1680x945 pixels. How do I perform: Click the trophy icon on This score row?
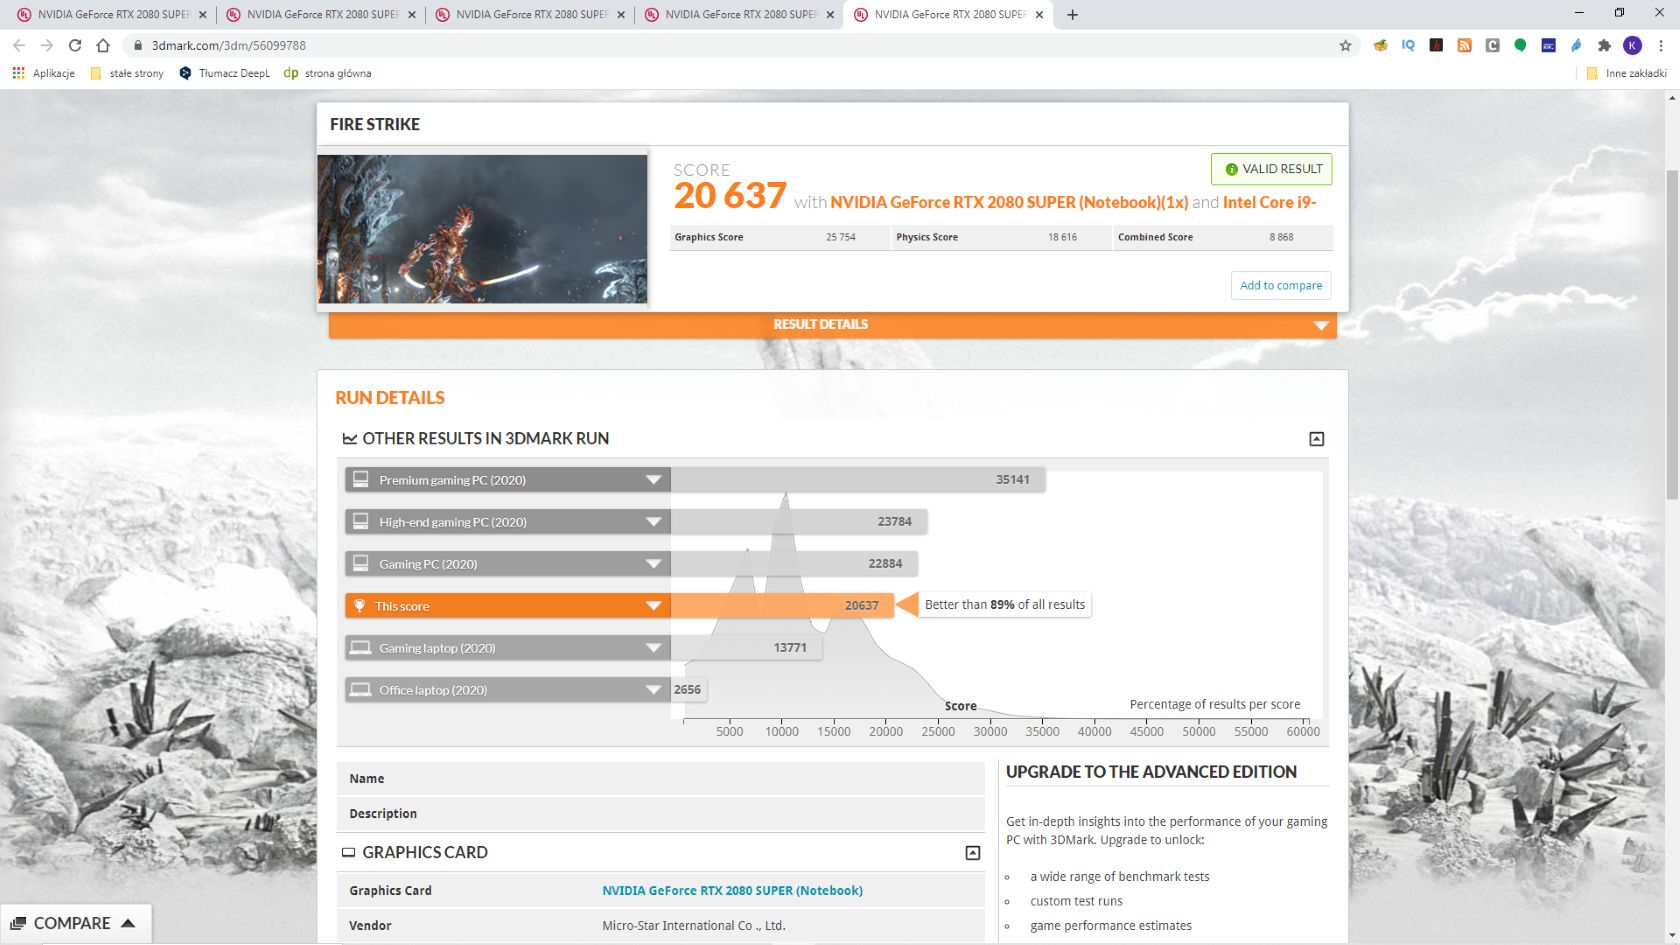361,605
